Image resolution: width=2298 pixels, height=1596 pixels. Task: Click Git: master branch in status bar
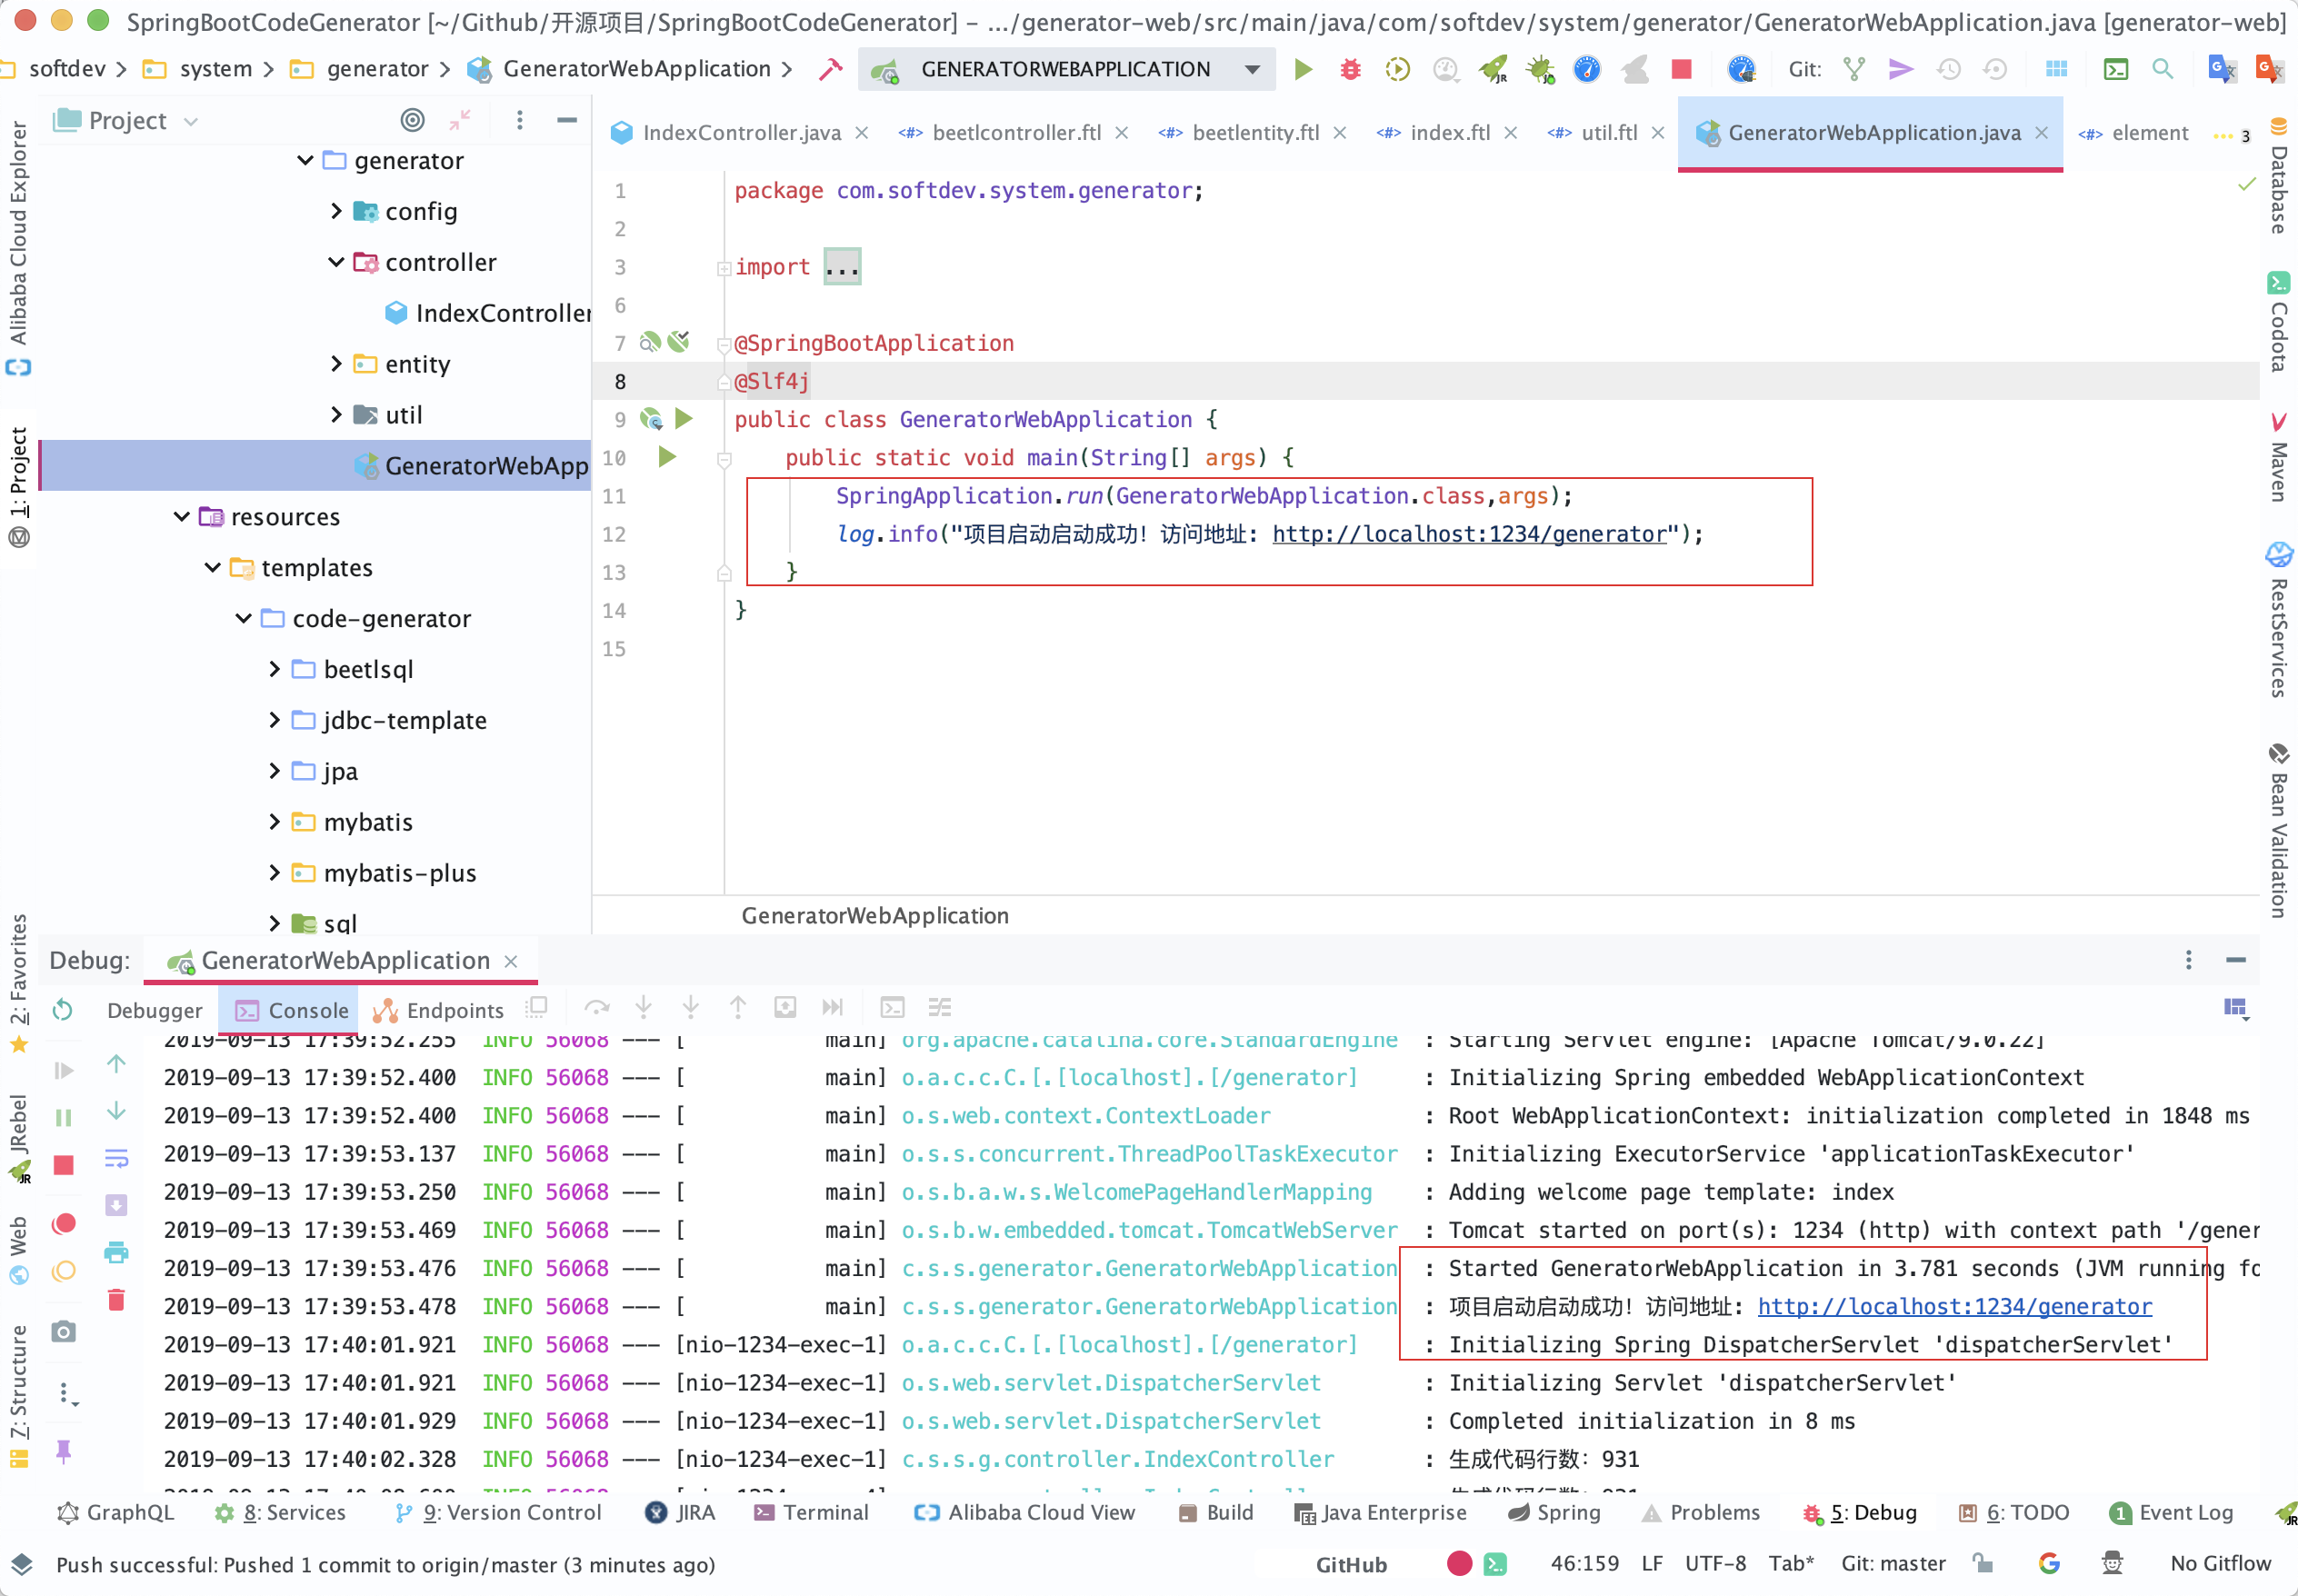(x=1893, y=1563)
